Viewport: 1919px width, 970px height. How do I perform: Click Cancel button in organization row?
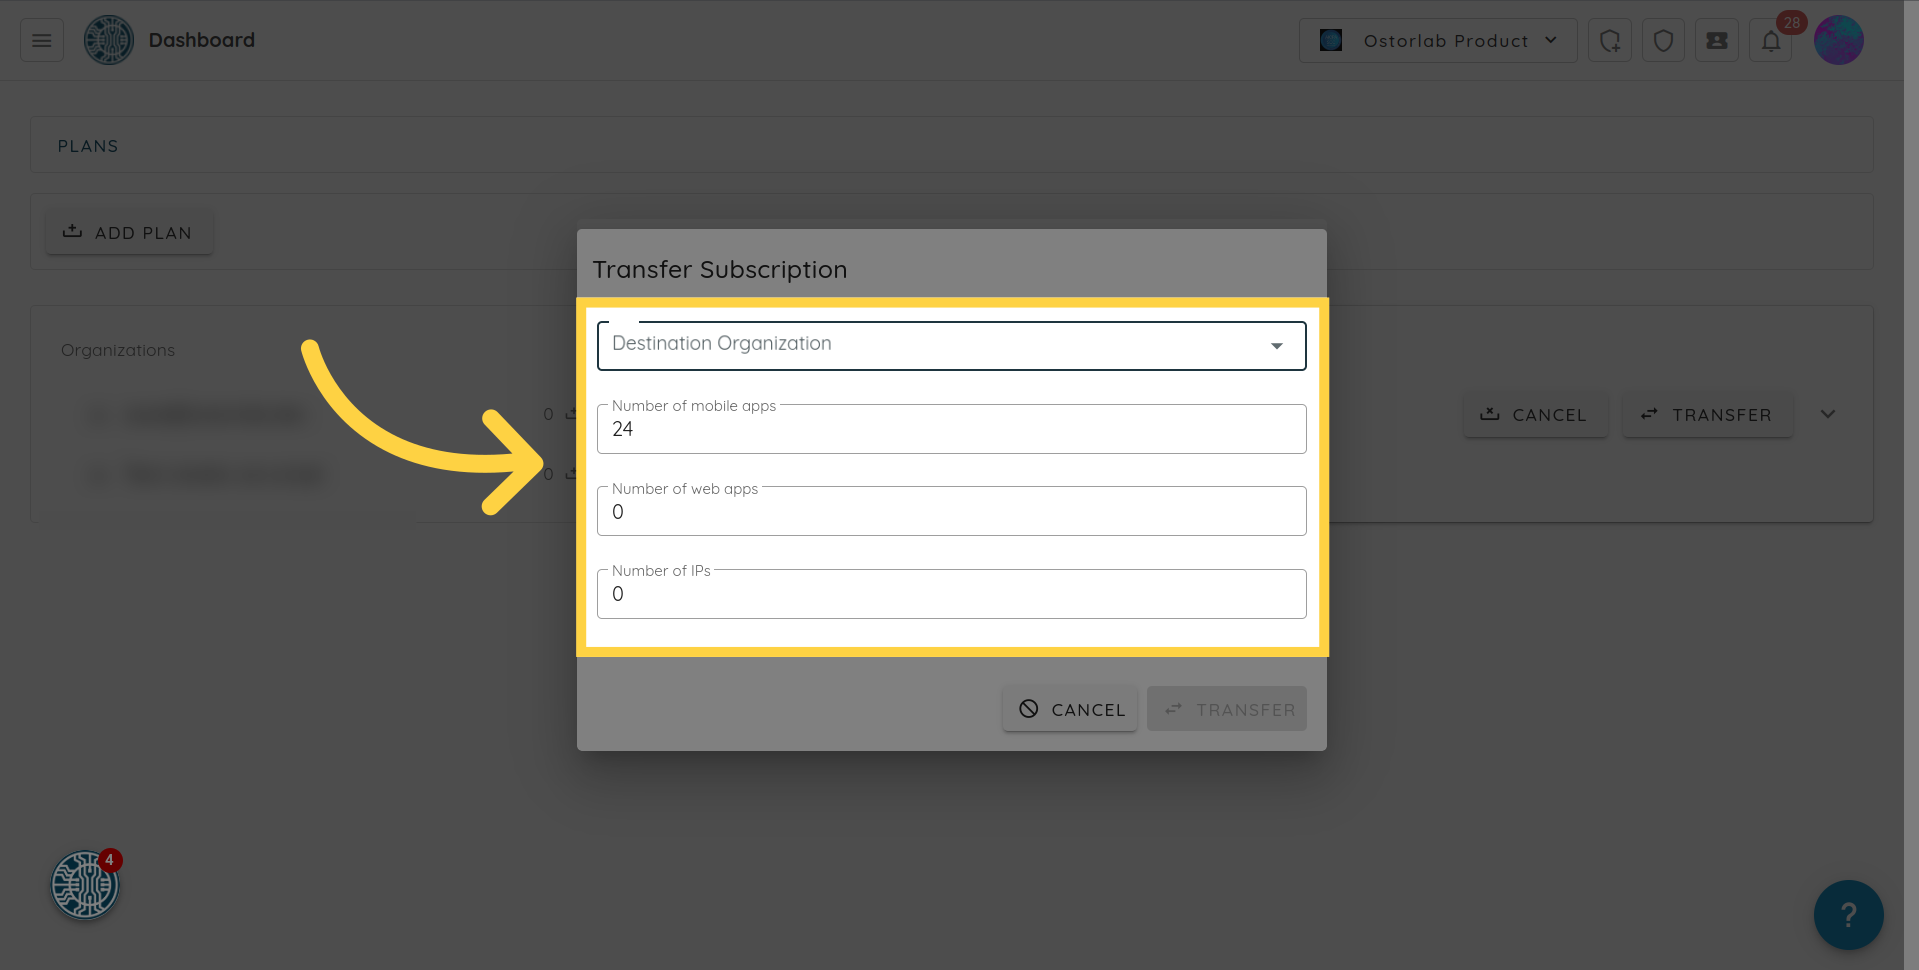pos(1534,414)
